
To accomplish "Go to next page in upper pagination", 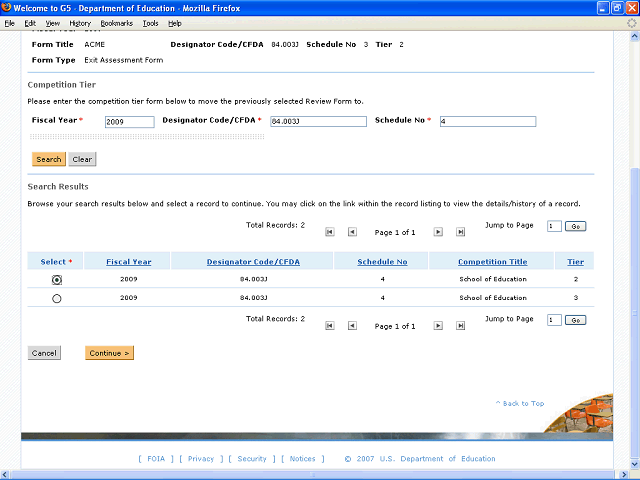I will coord(438,232).
